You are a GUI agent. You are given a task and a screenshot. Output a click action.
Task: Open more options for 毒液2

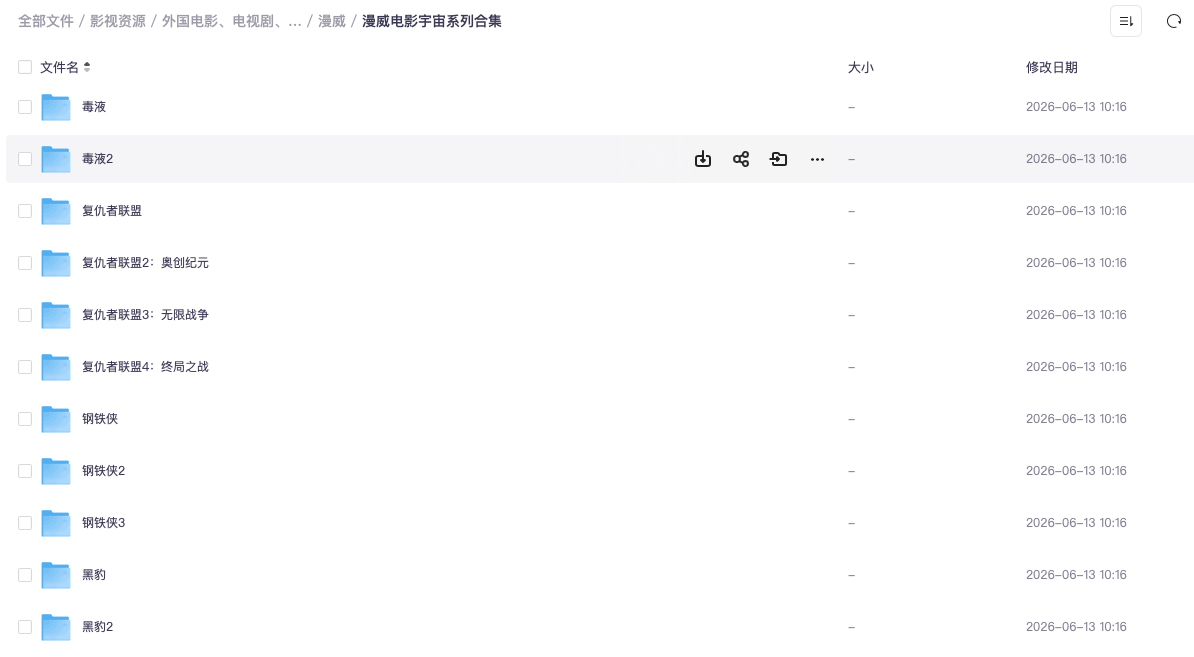[x=817, y=159]
